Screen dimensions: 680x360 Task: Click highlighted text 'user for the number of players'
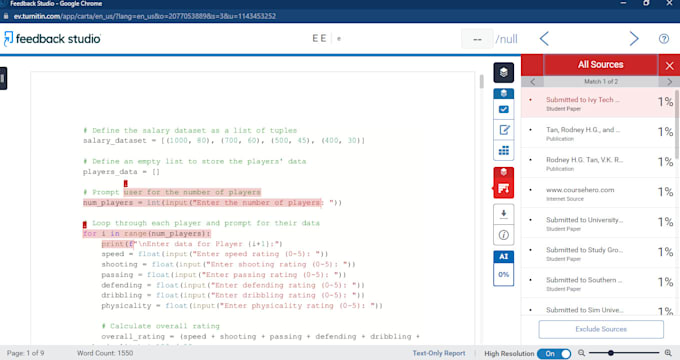[x=192, y=192]
